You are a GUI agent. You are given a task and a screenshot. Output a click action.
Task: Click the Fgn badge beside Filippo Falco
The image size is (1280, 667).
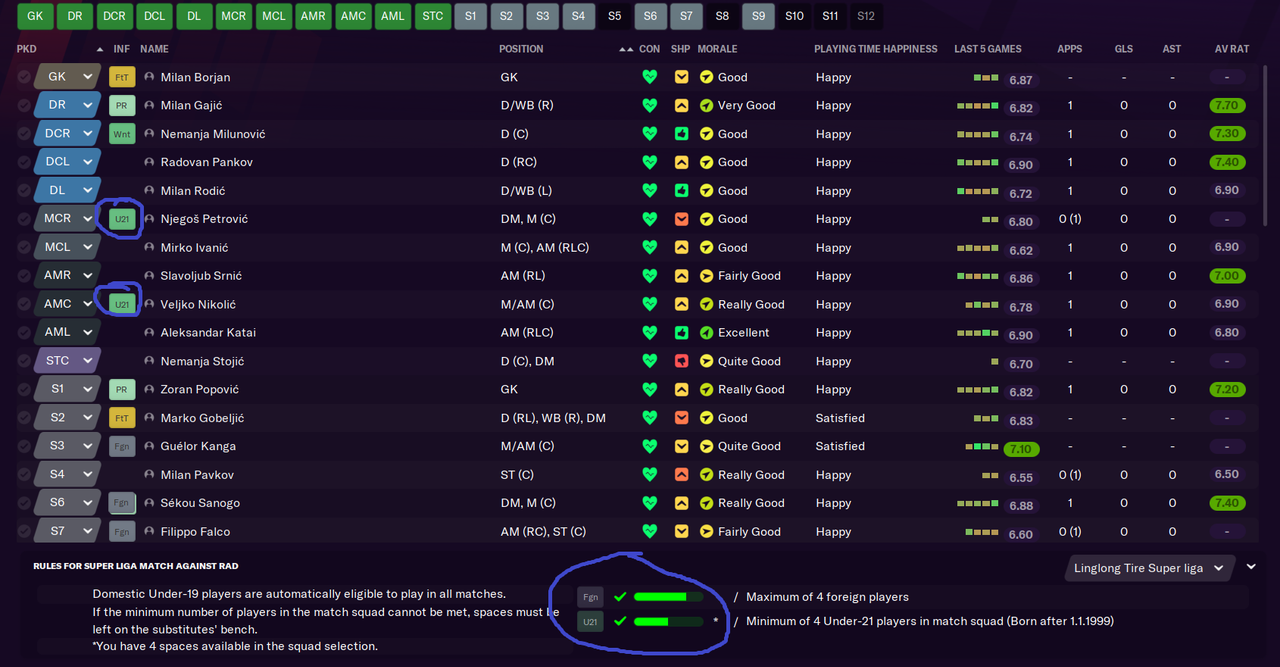click(121, 532)
